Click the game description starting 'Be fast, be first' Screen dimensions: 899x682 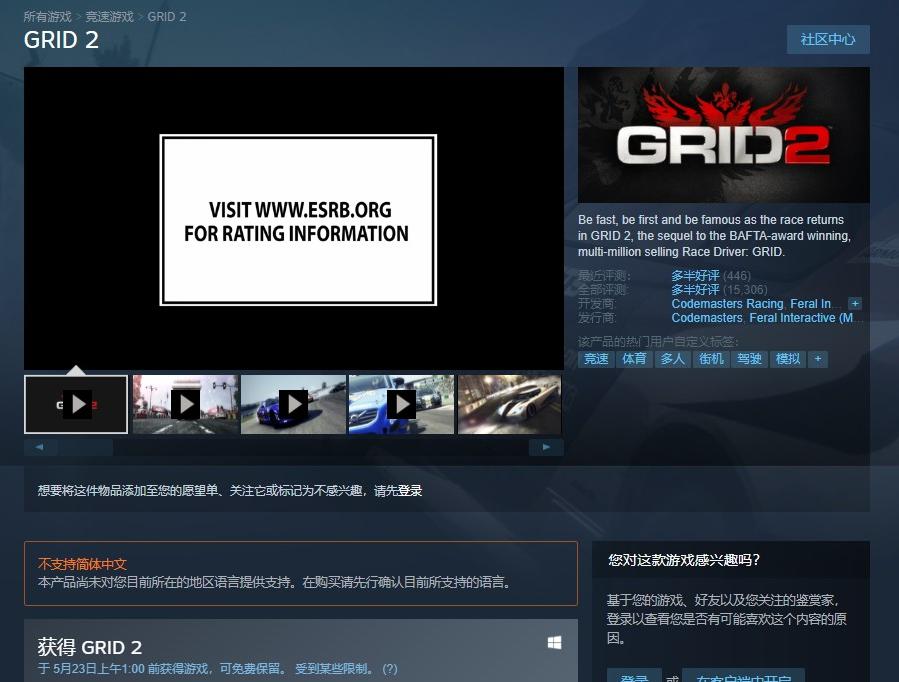pyautogui.click(x=714, y=236)
